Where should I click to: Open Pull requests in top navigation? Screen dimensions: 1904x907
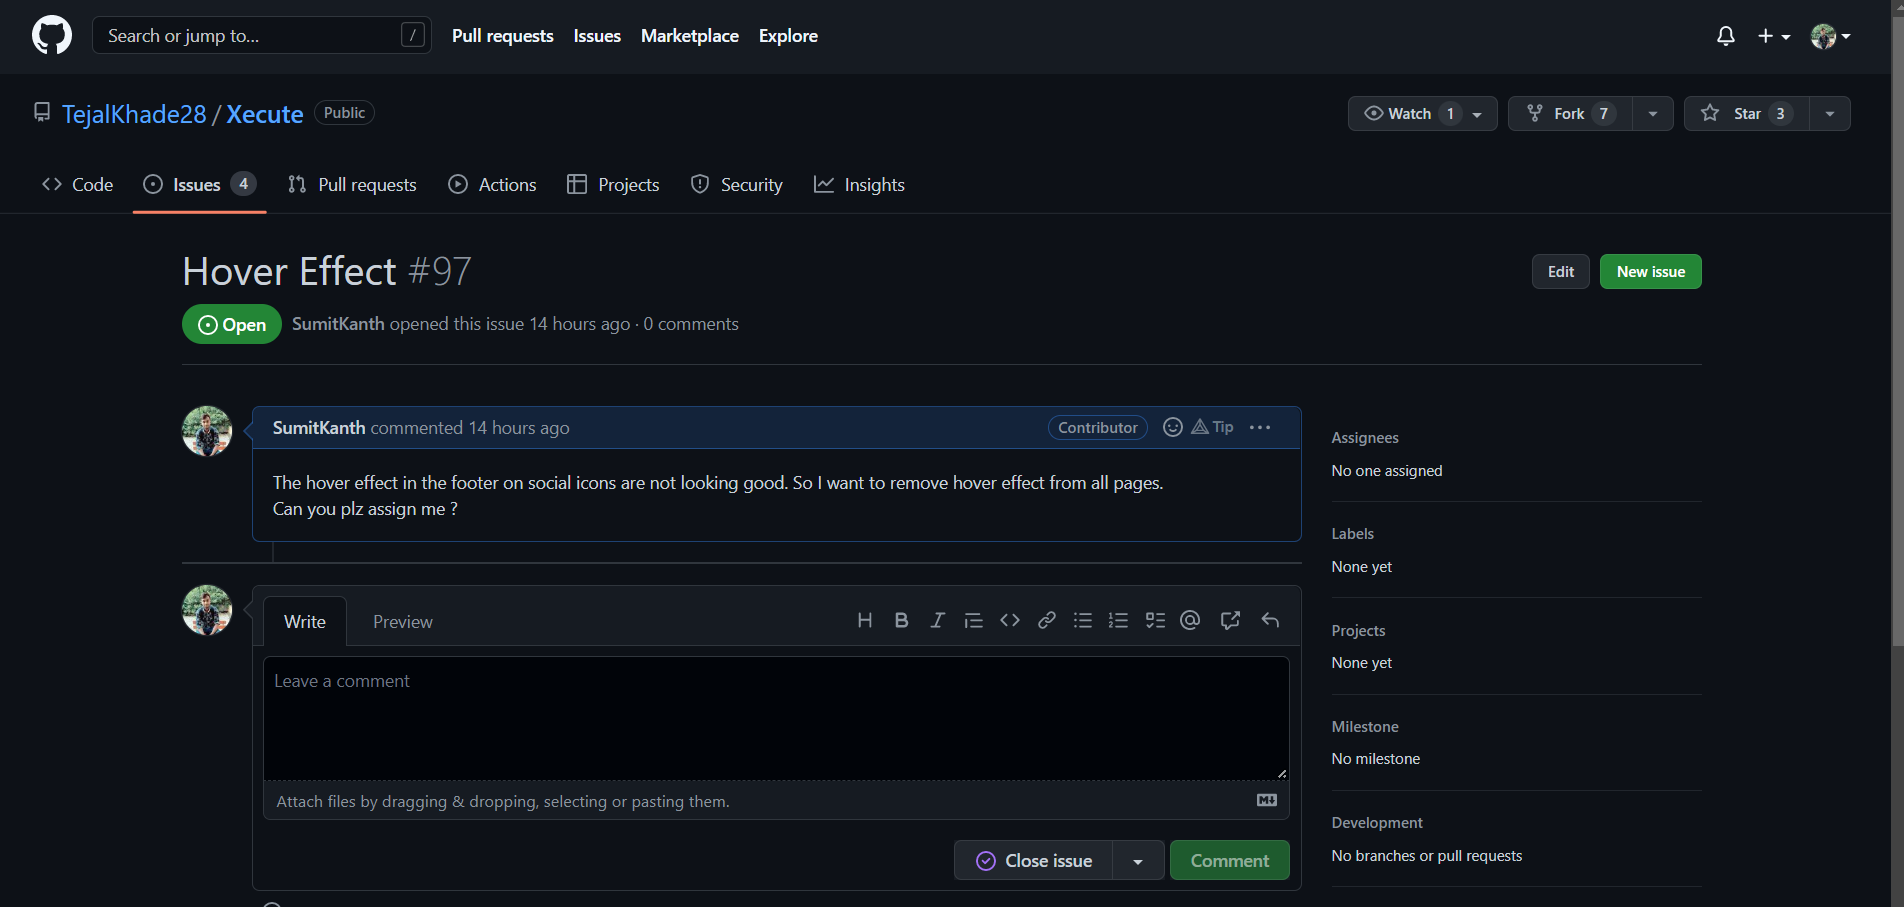pyautogui.click(x=502, y=35)
